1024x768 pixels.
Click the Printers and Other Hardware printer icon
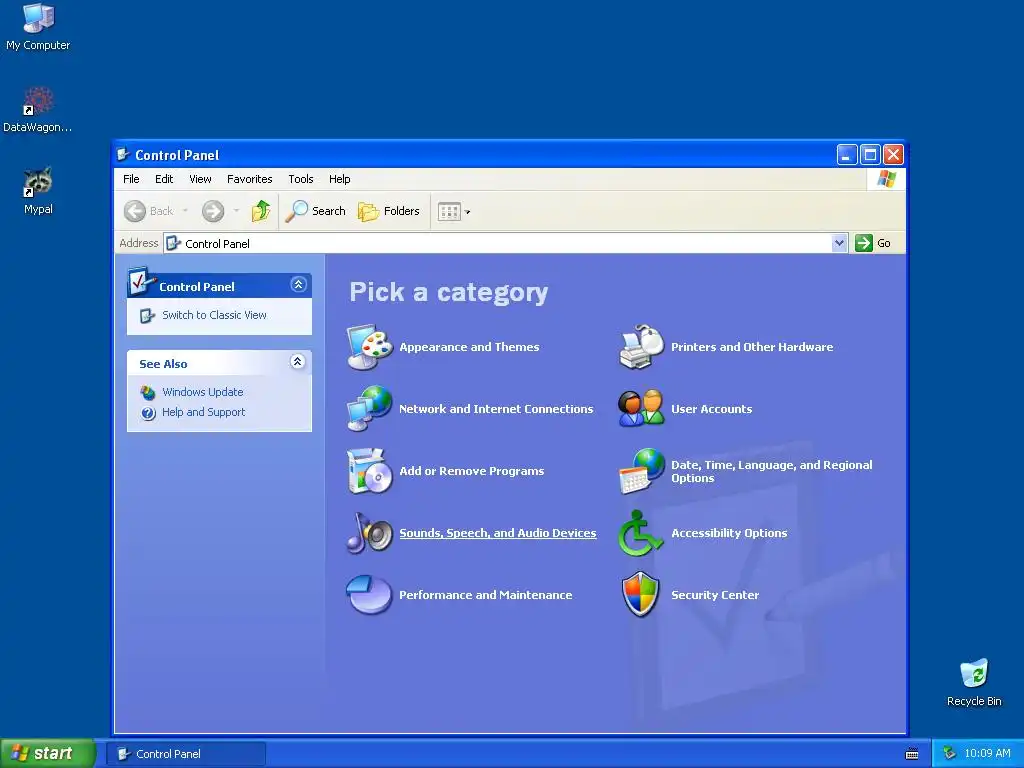pos(641,347)
